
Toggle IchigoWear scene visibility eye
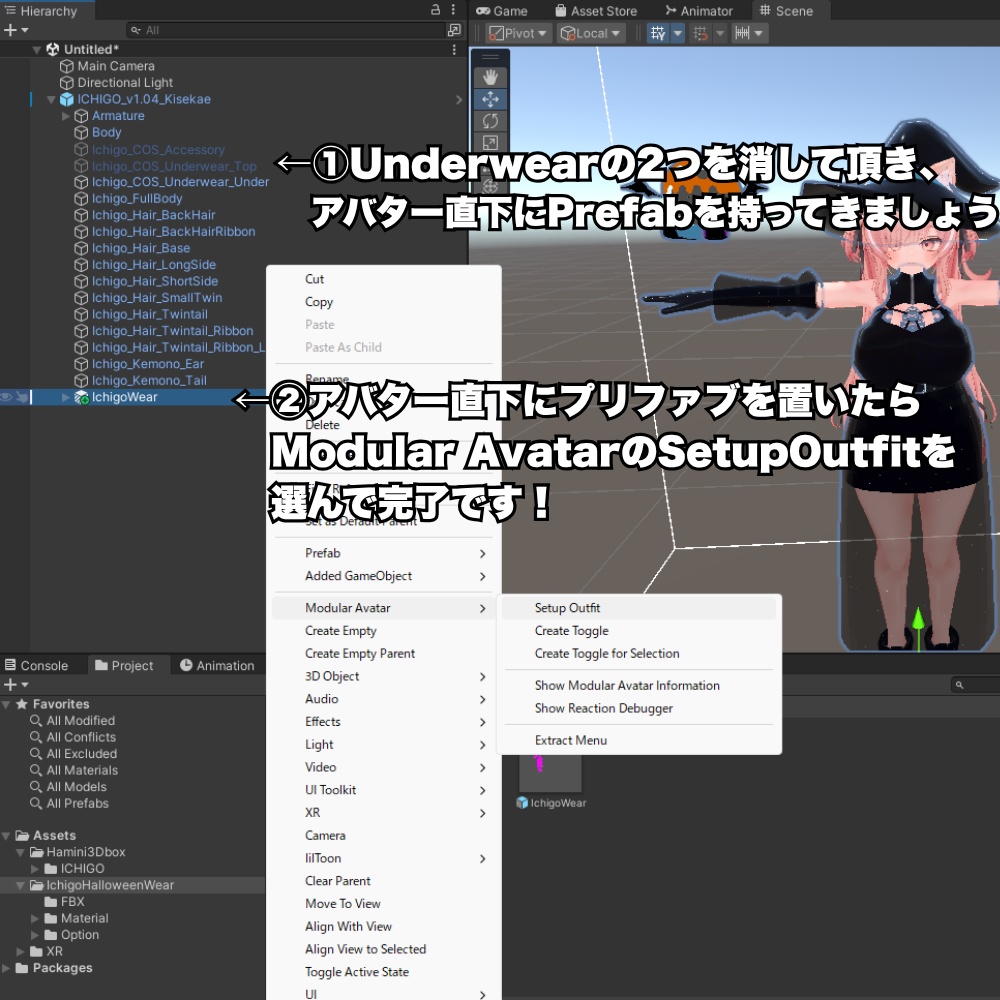6,395
